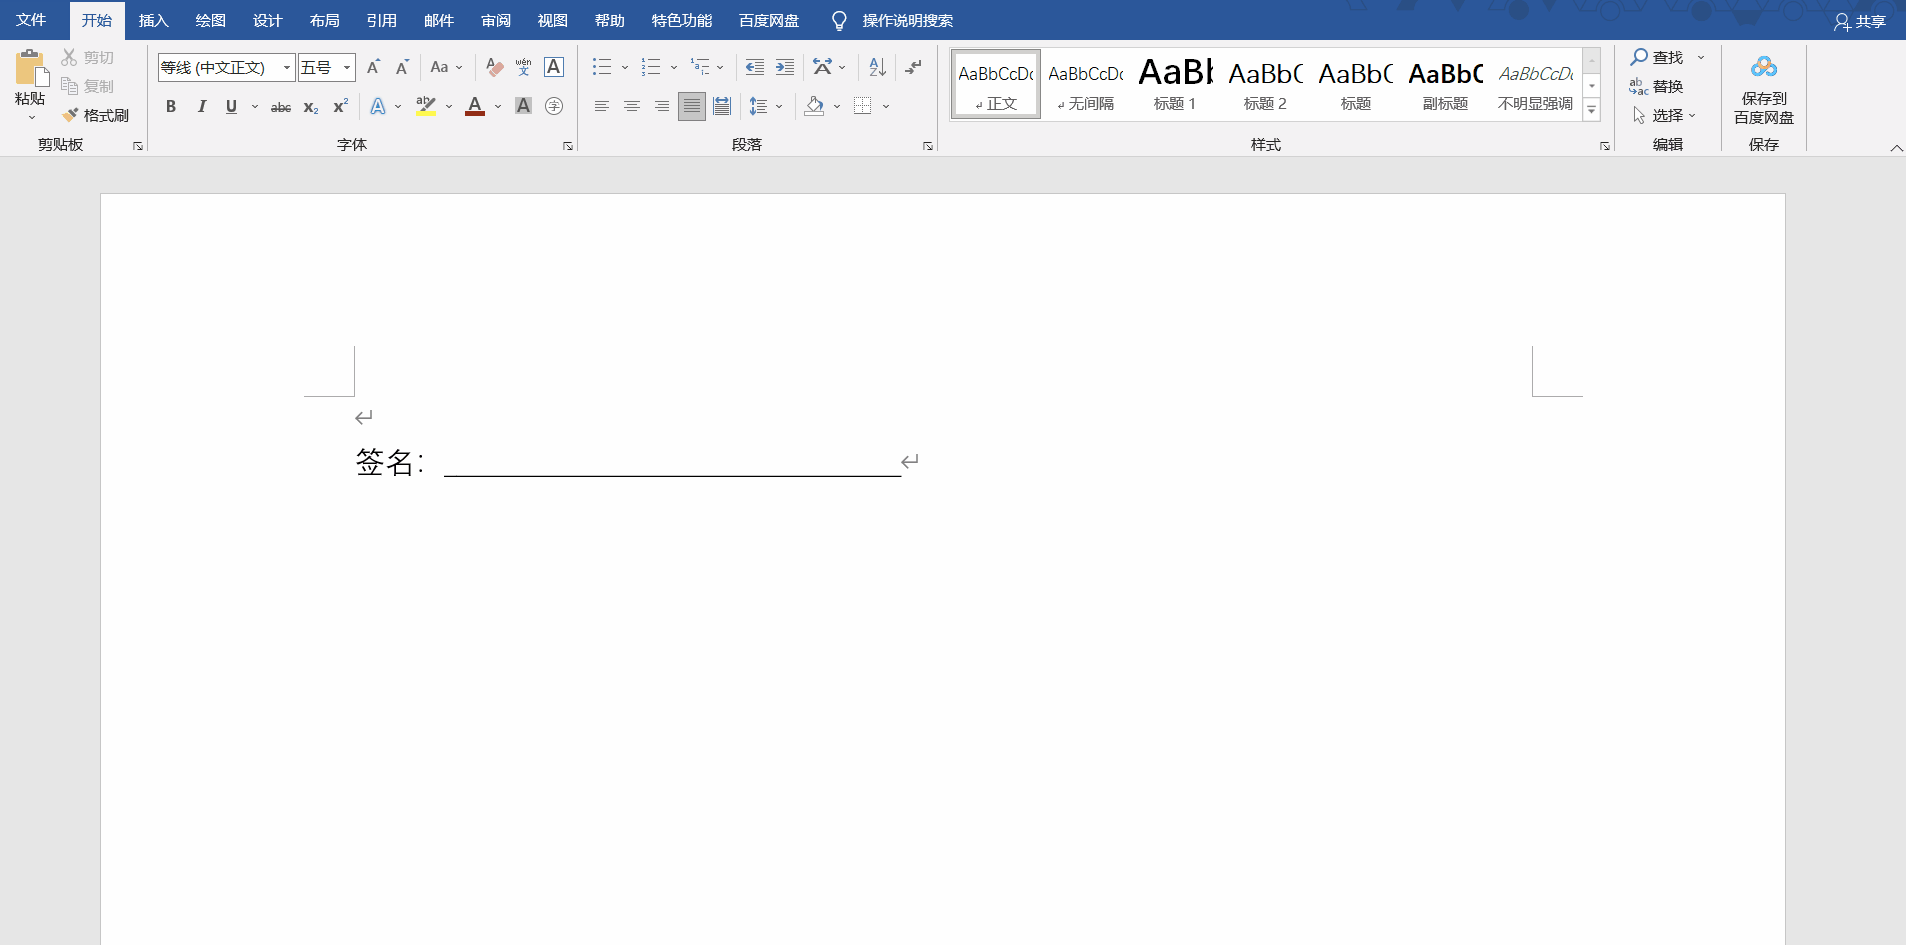Screen dimensions: 1906x945
Task: Click the Format Painter (格式刷) icon
Action: [x=71, y=115]
